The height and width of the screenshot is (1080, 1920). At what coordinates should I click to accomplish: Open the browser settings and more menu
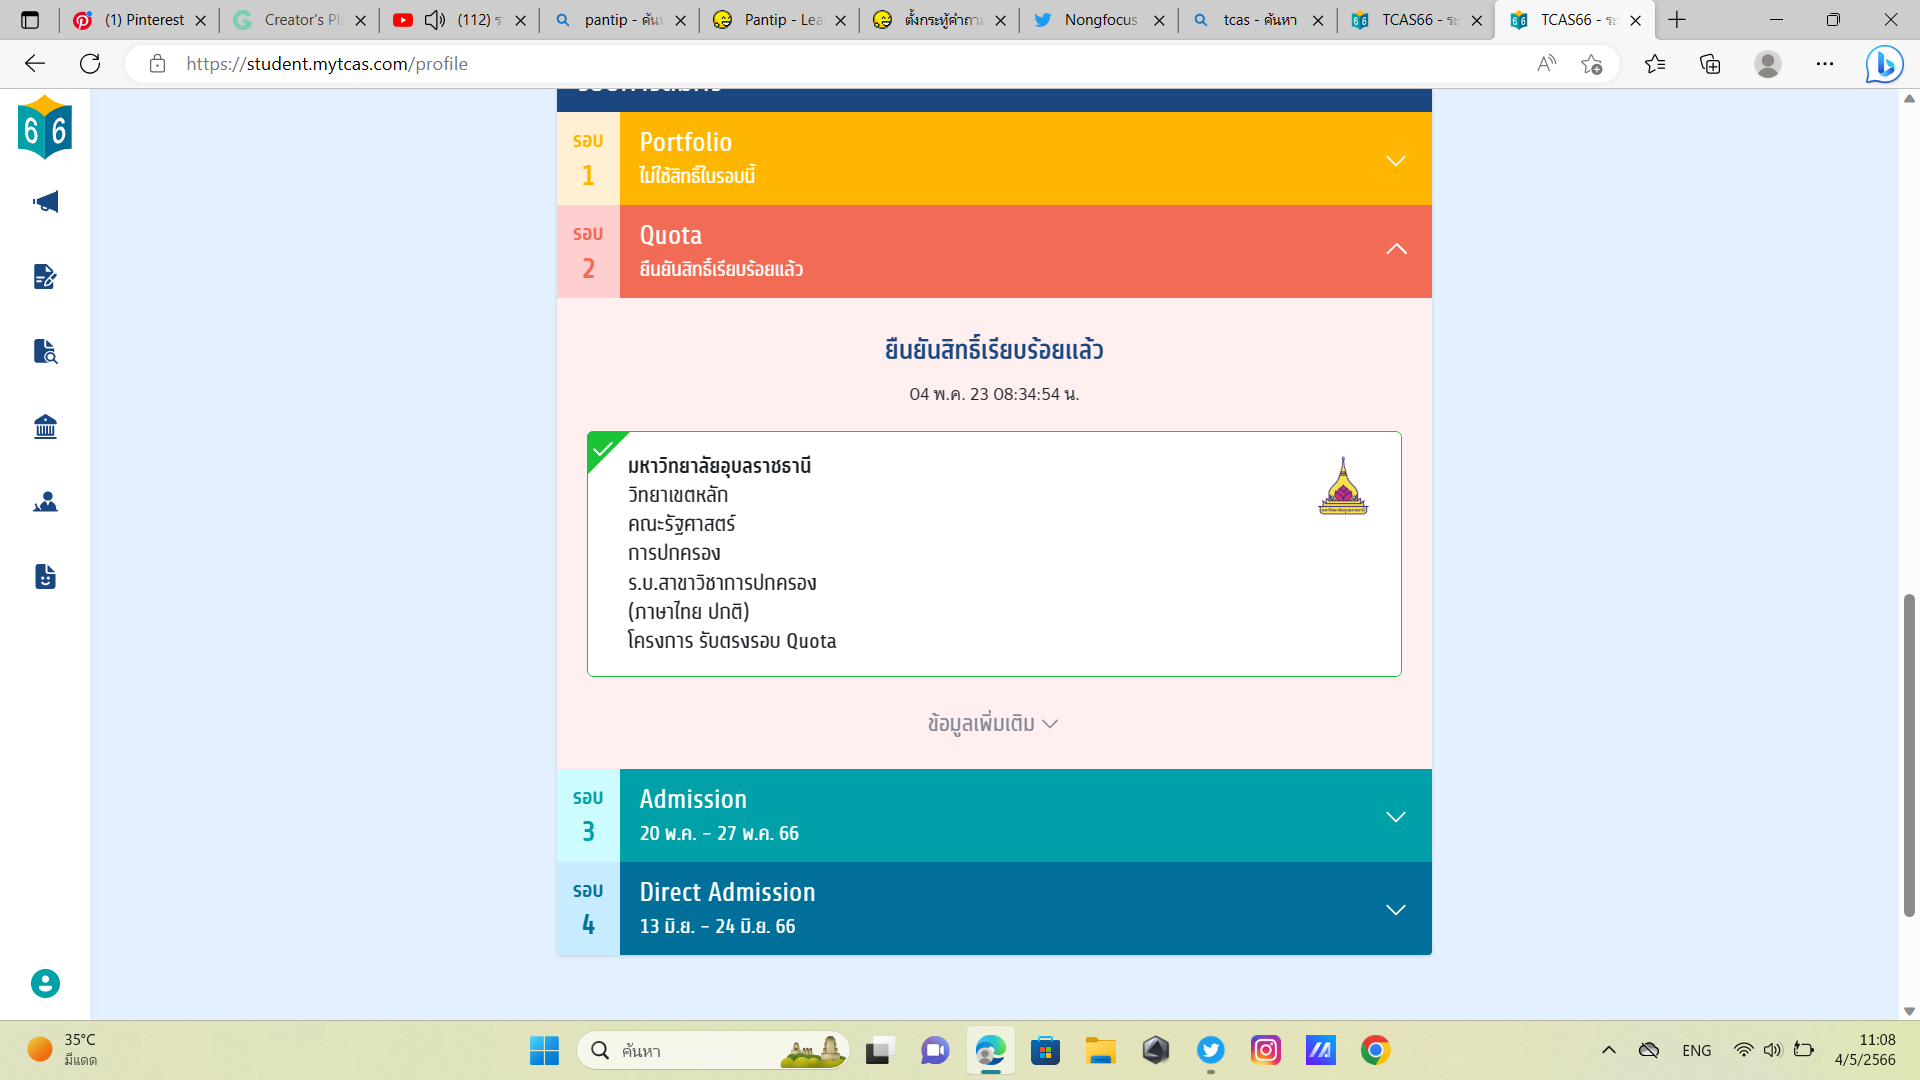click(1825, 64)
